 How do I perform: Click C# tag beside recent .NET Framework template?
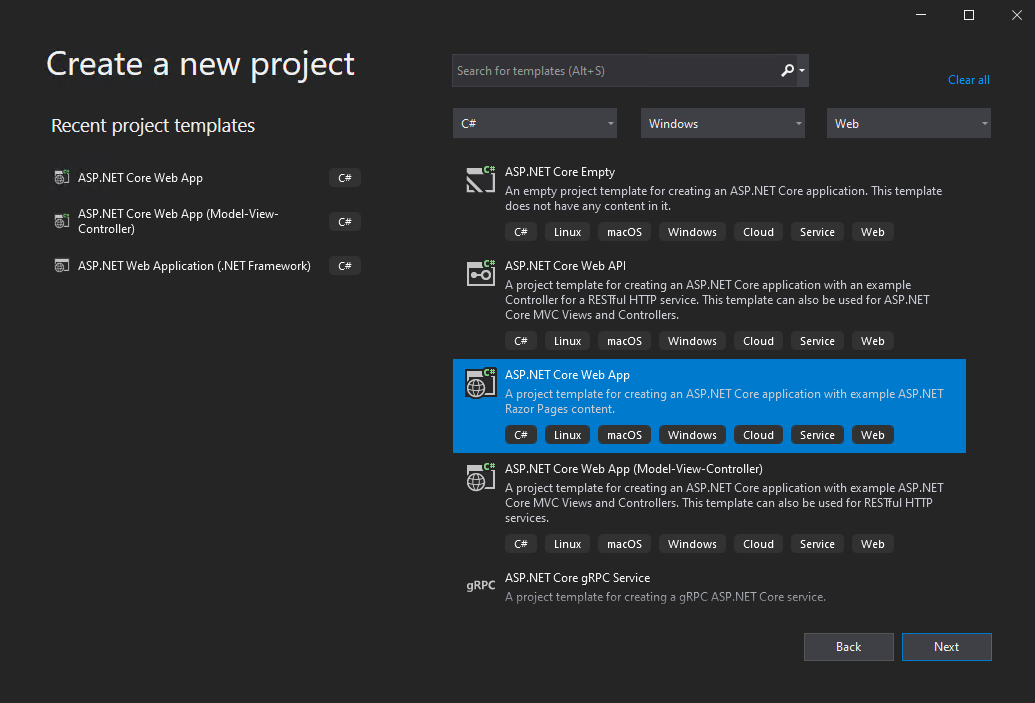(345, 265)
